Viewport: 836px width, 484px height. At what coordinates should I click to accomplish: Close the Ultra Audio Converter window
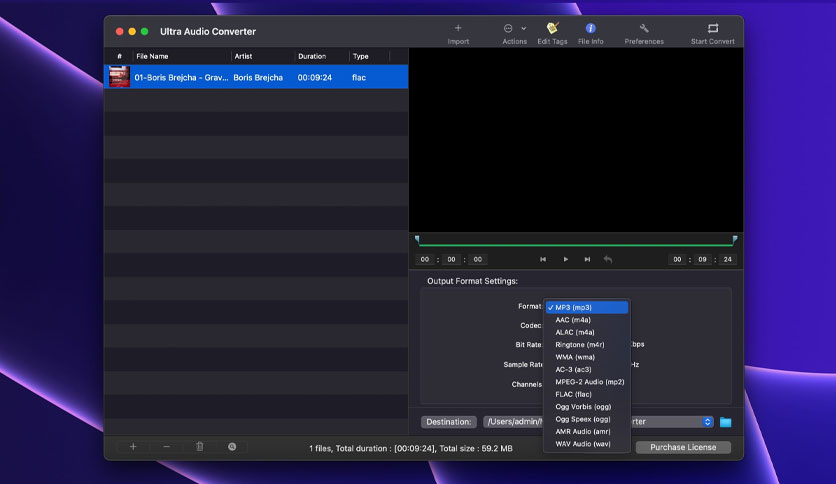(x=119, y=31)
